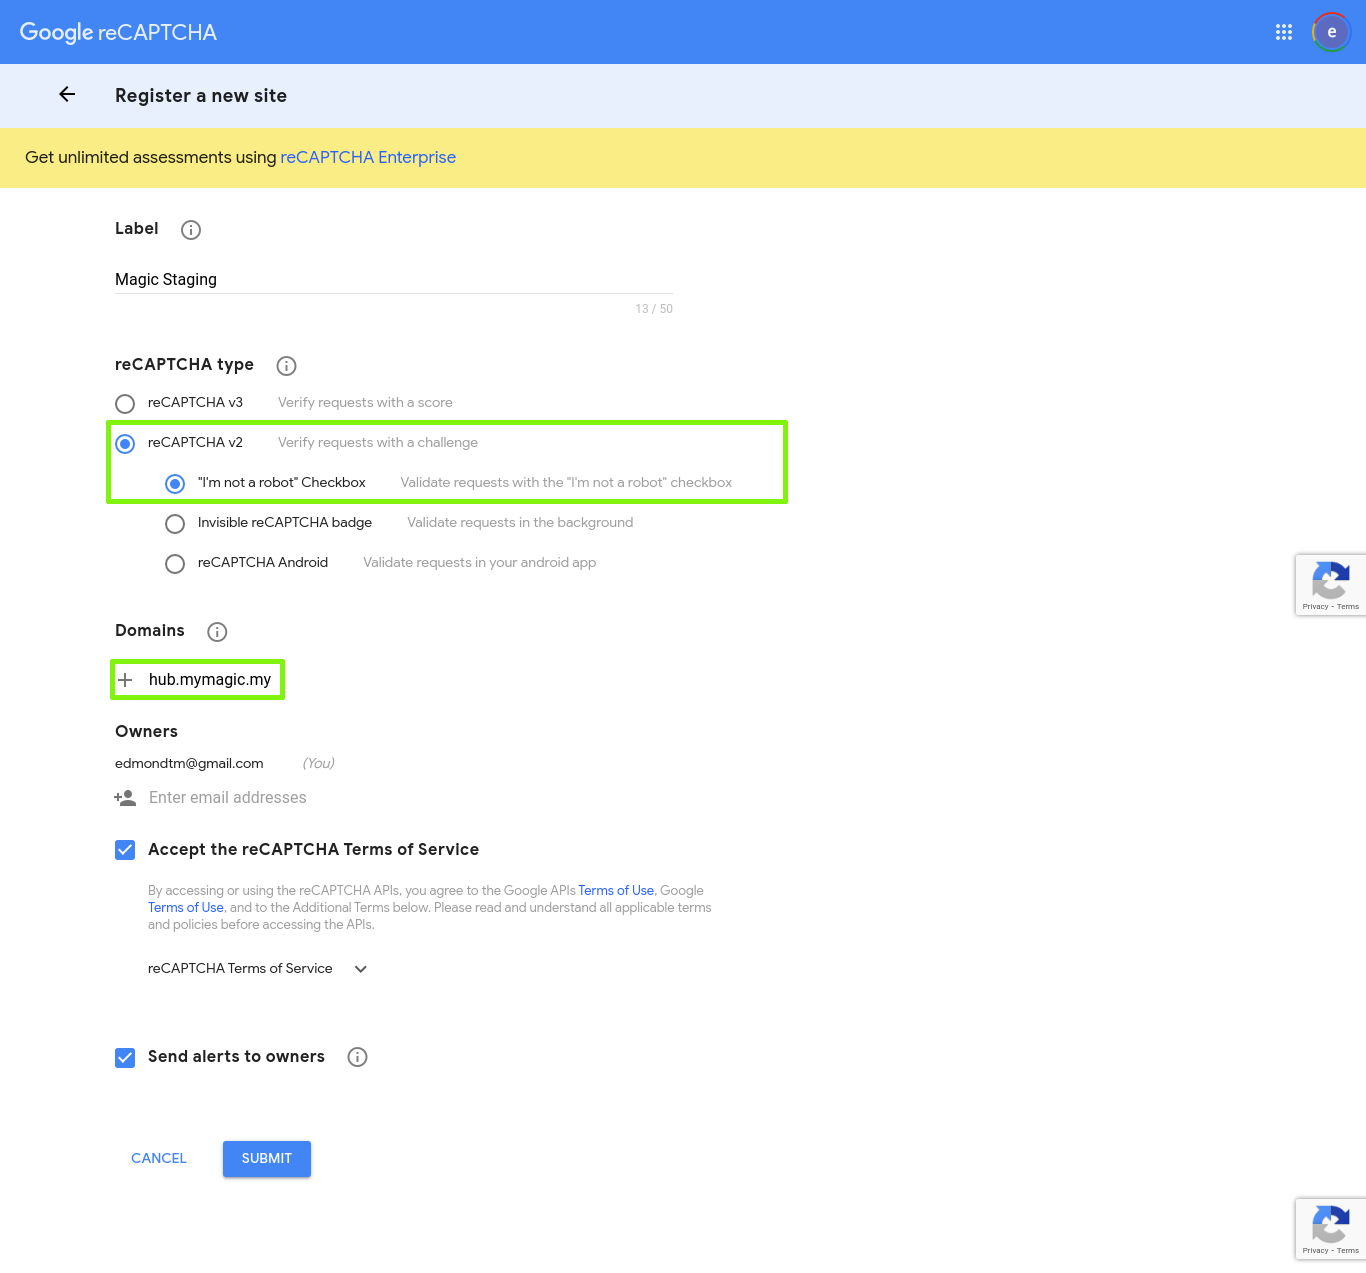
Task: Select the reCAPTCHA Android radio option
Action: click(175, 564)
